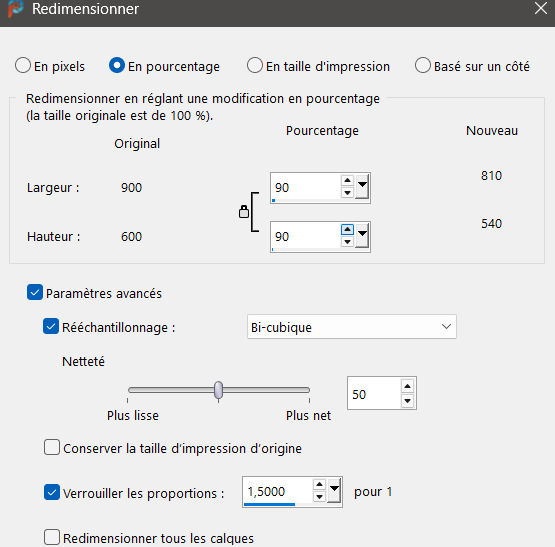Click the PaintShop Pro logo in title bar
555x547 pixels.
coord(16,8)
